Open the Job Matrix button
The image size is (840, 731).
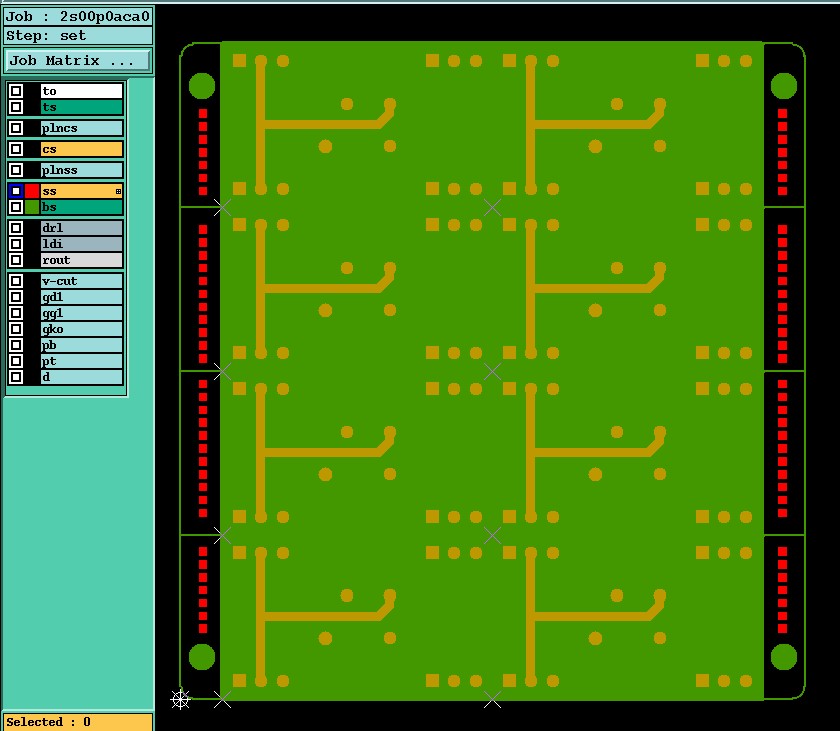click(x=78, y=61)
